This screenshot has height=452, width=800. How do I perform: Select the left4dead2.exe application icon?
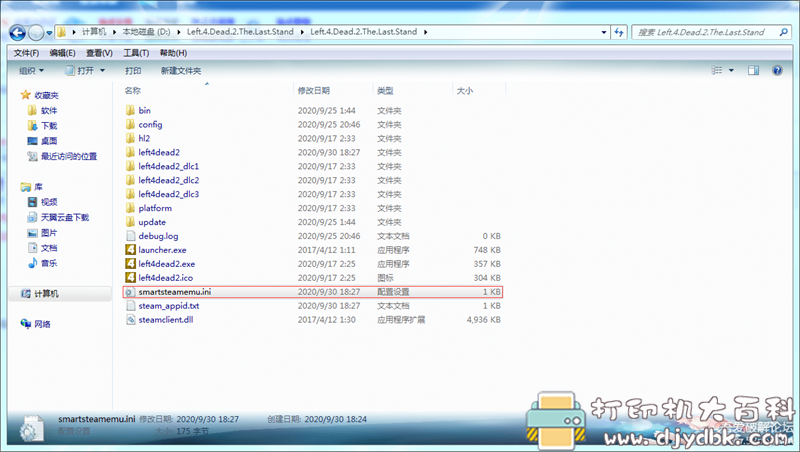coord(130,264)
